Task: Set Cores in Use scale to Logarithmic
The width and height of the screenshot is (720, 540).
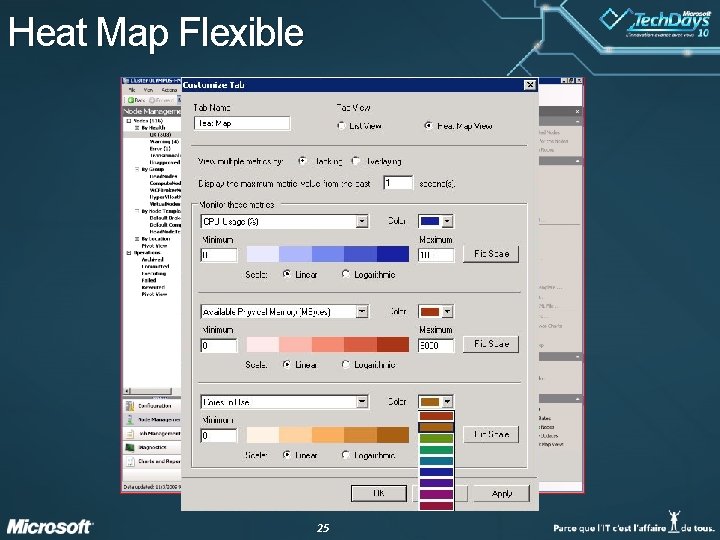Action: pyautogui.click(x=345, y=455)
